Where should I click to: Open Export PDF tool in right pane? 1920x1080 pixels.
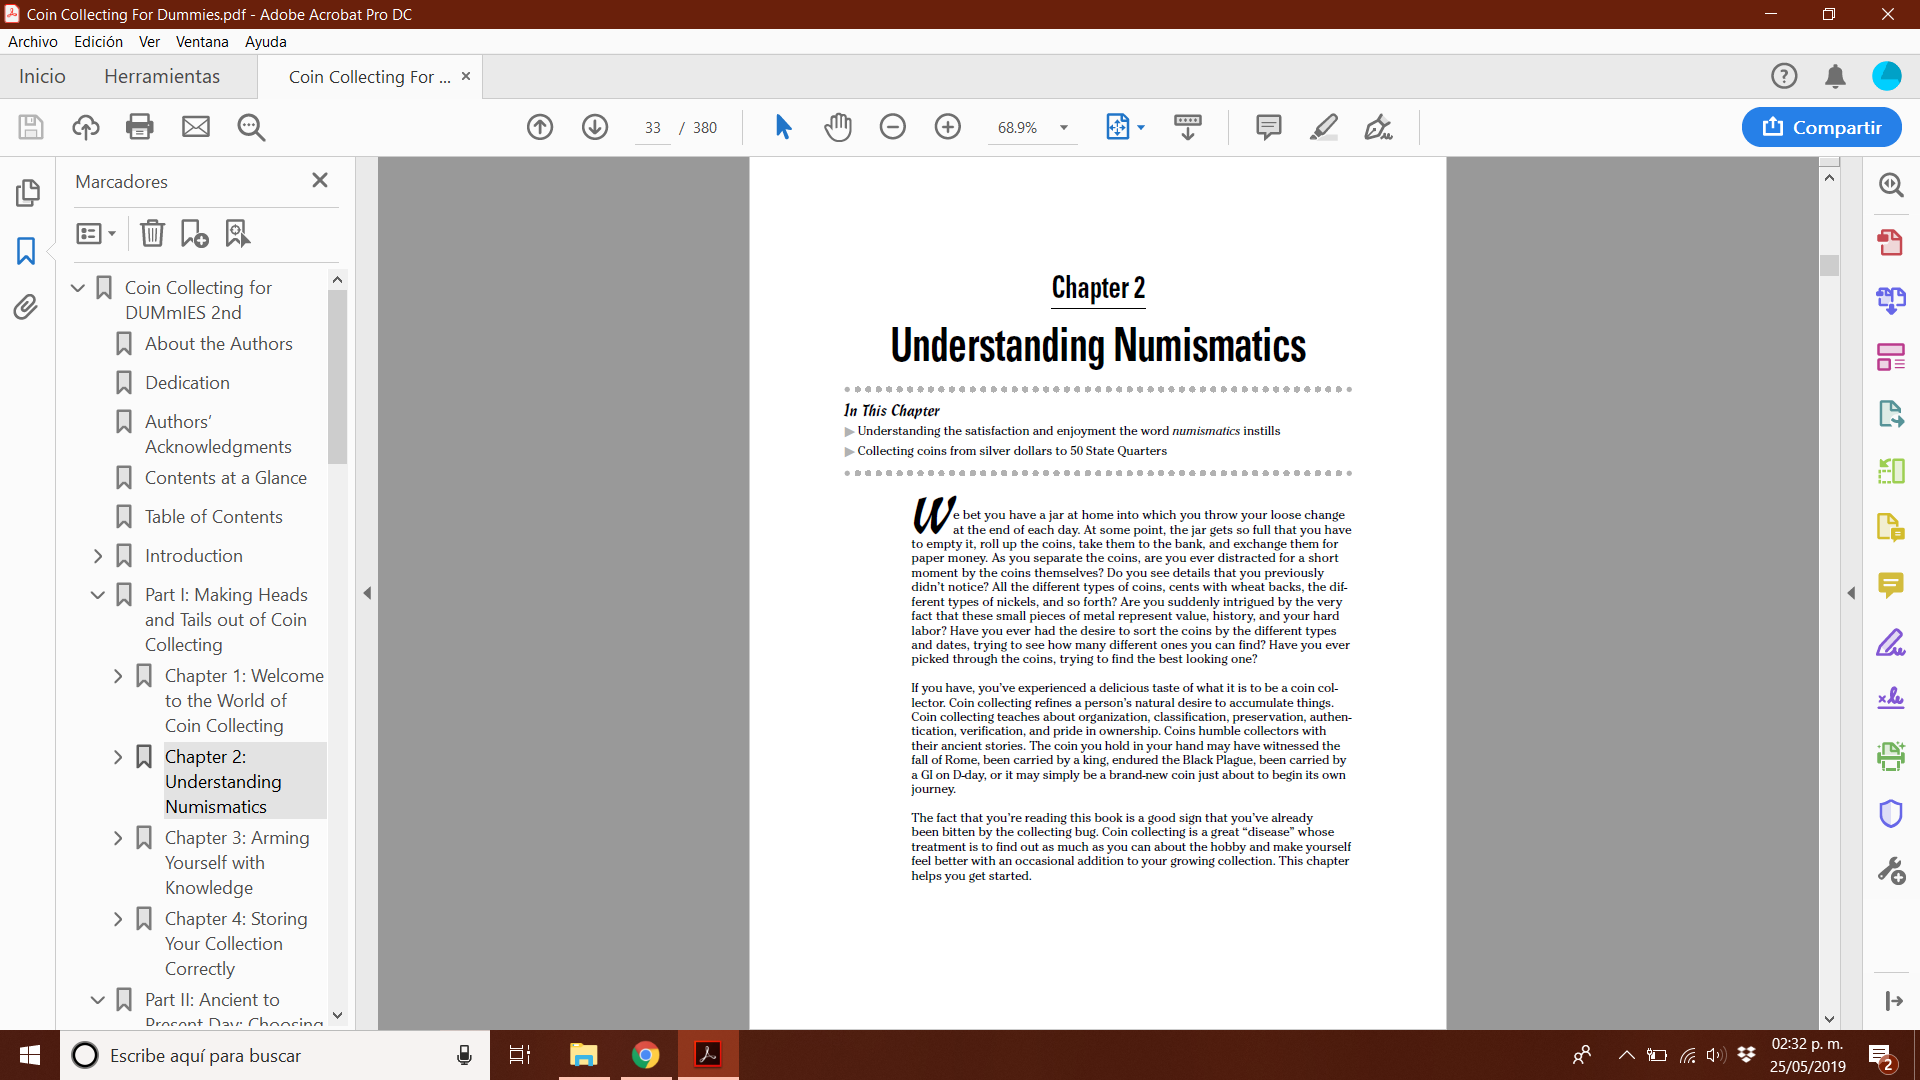pos(1890,414)
